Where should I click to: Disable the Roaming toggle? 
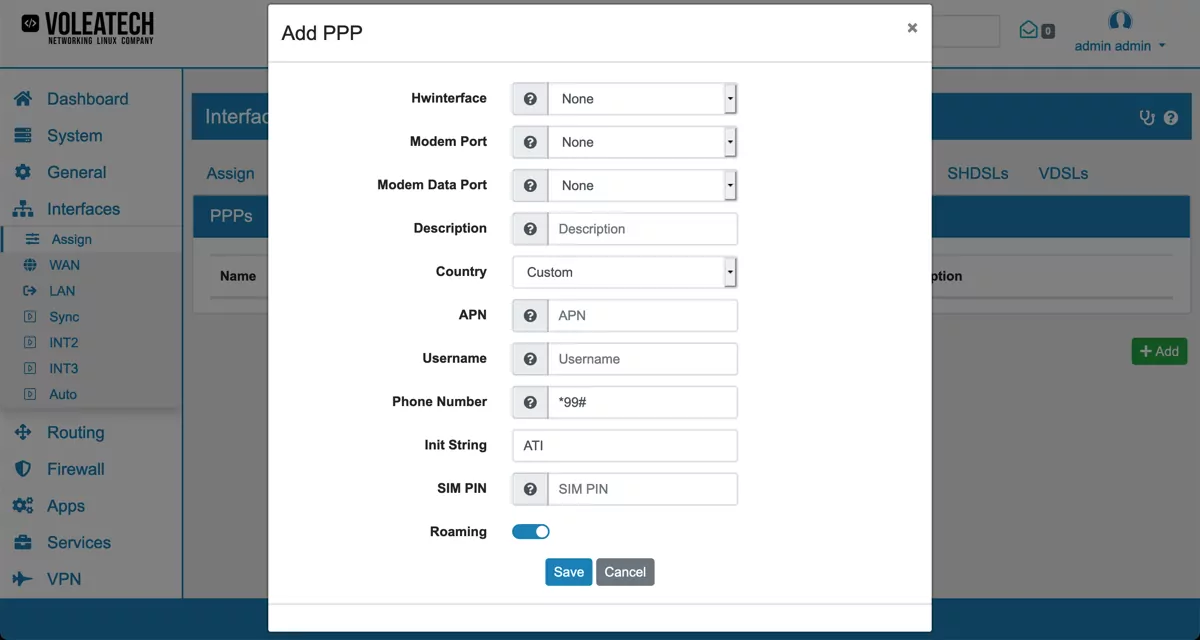pos(530,531)
